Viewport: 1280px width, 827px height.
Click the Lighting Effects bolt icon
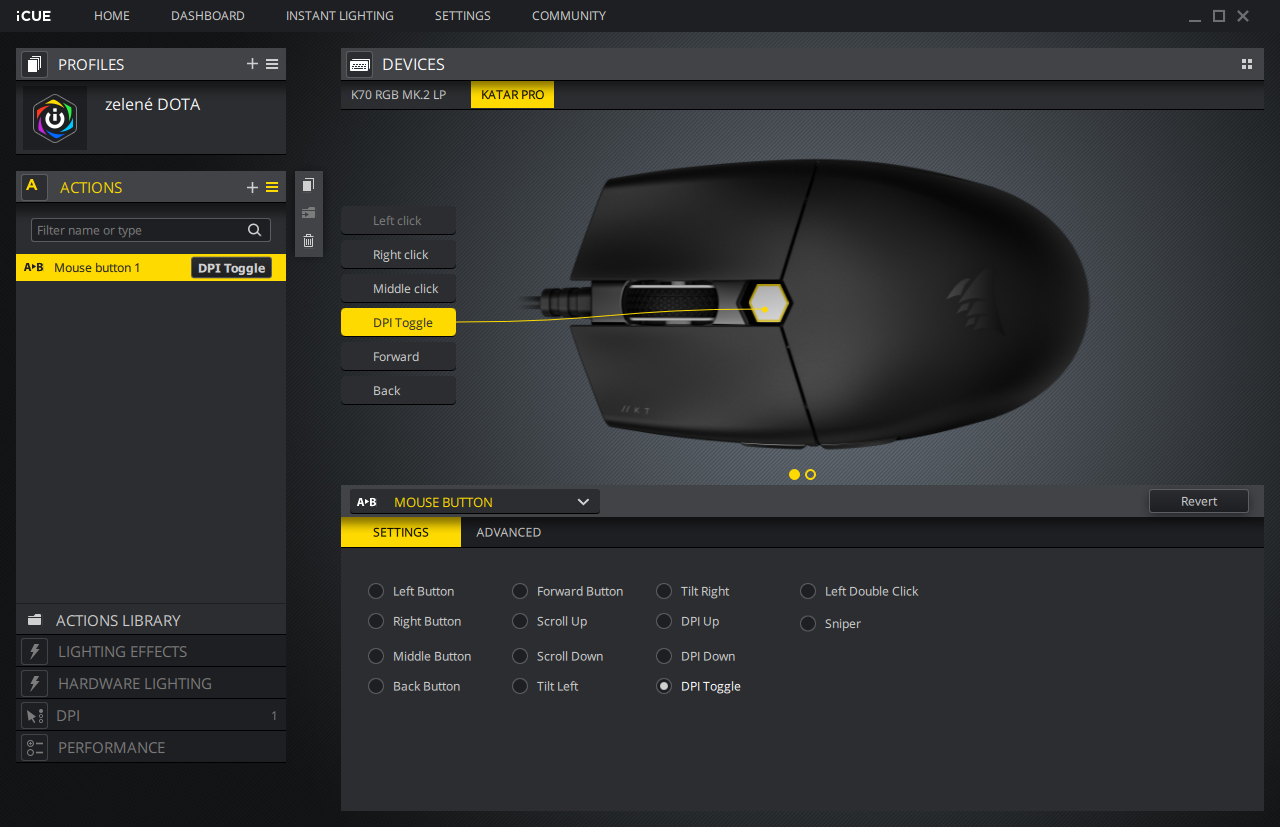click(x=35, y=652)
